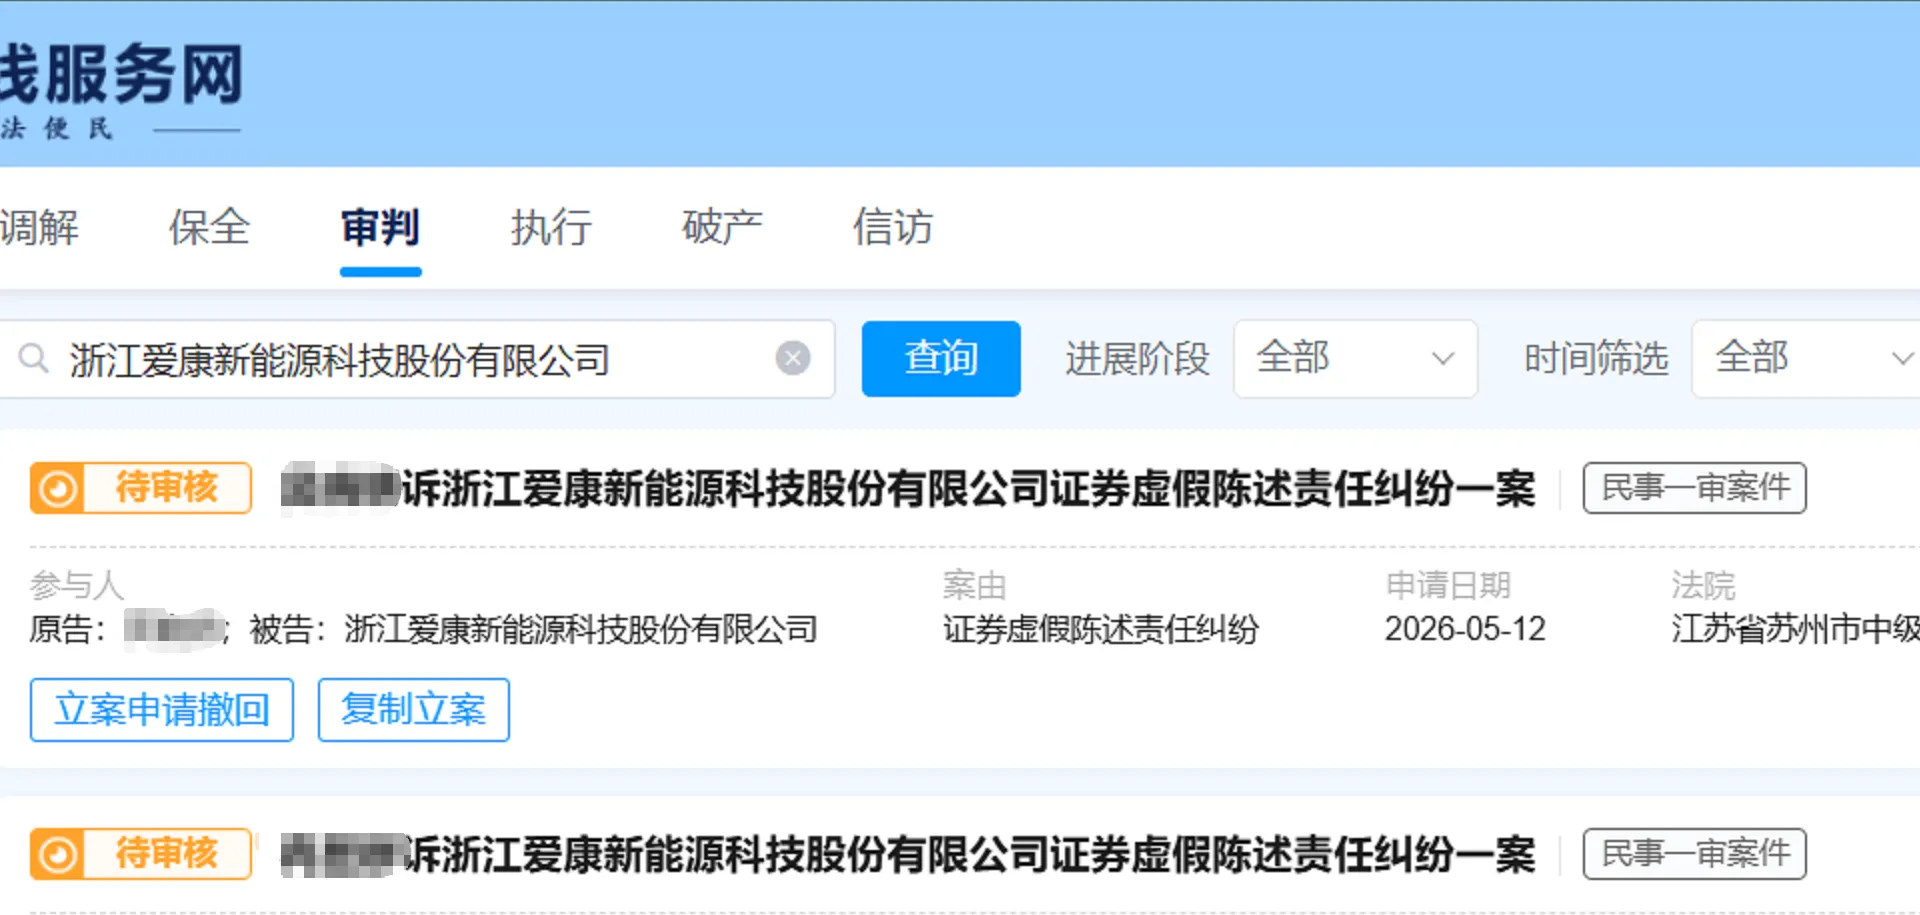Screen dimensions: 1920x915
Task: Click 待审核 status badge on first case
Action: (141, 488)
